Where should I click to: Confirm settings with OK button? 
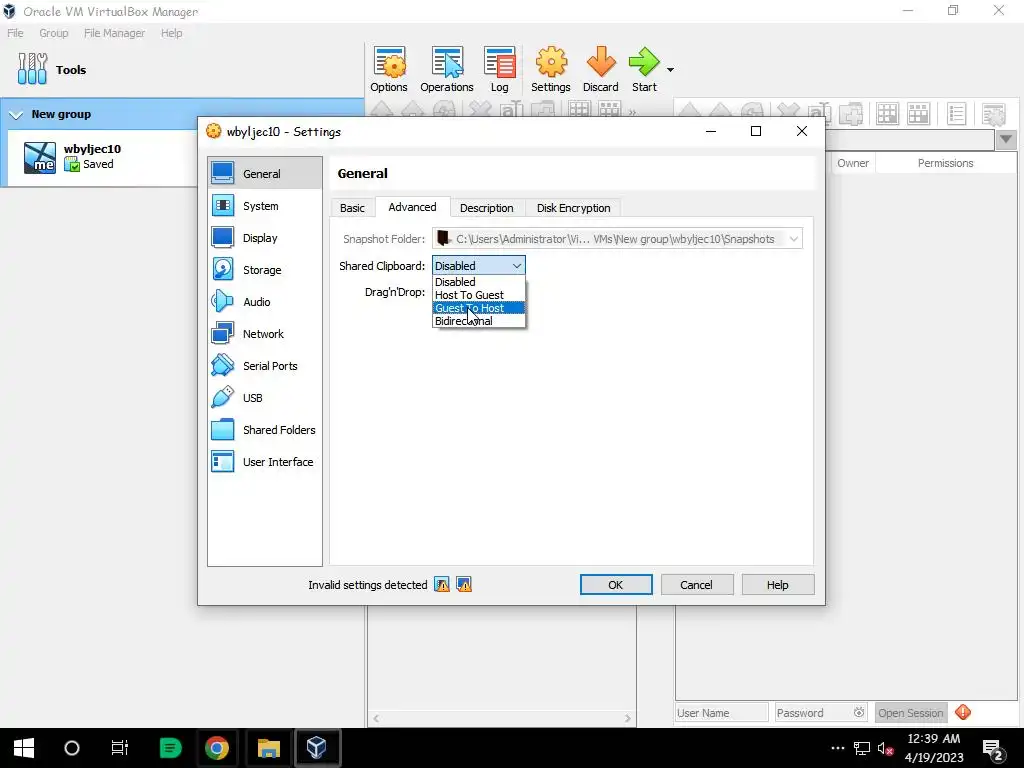tap(616, 585)
